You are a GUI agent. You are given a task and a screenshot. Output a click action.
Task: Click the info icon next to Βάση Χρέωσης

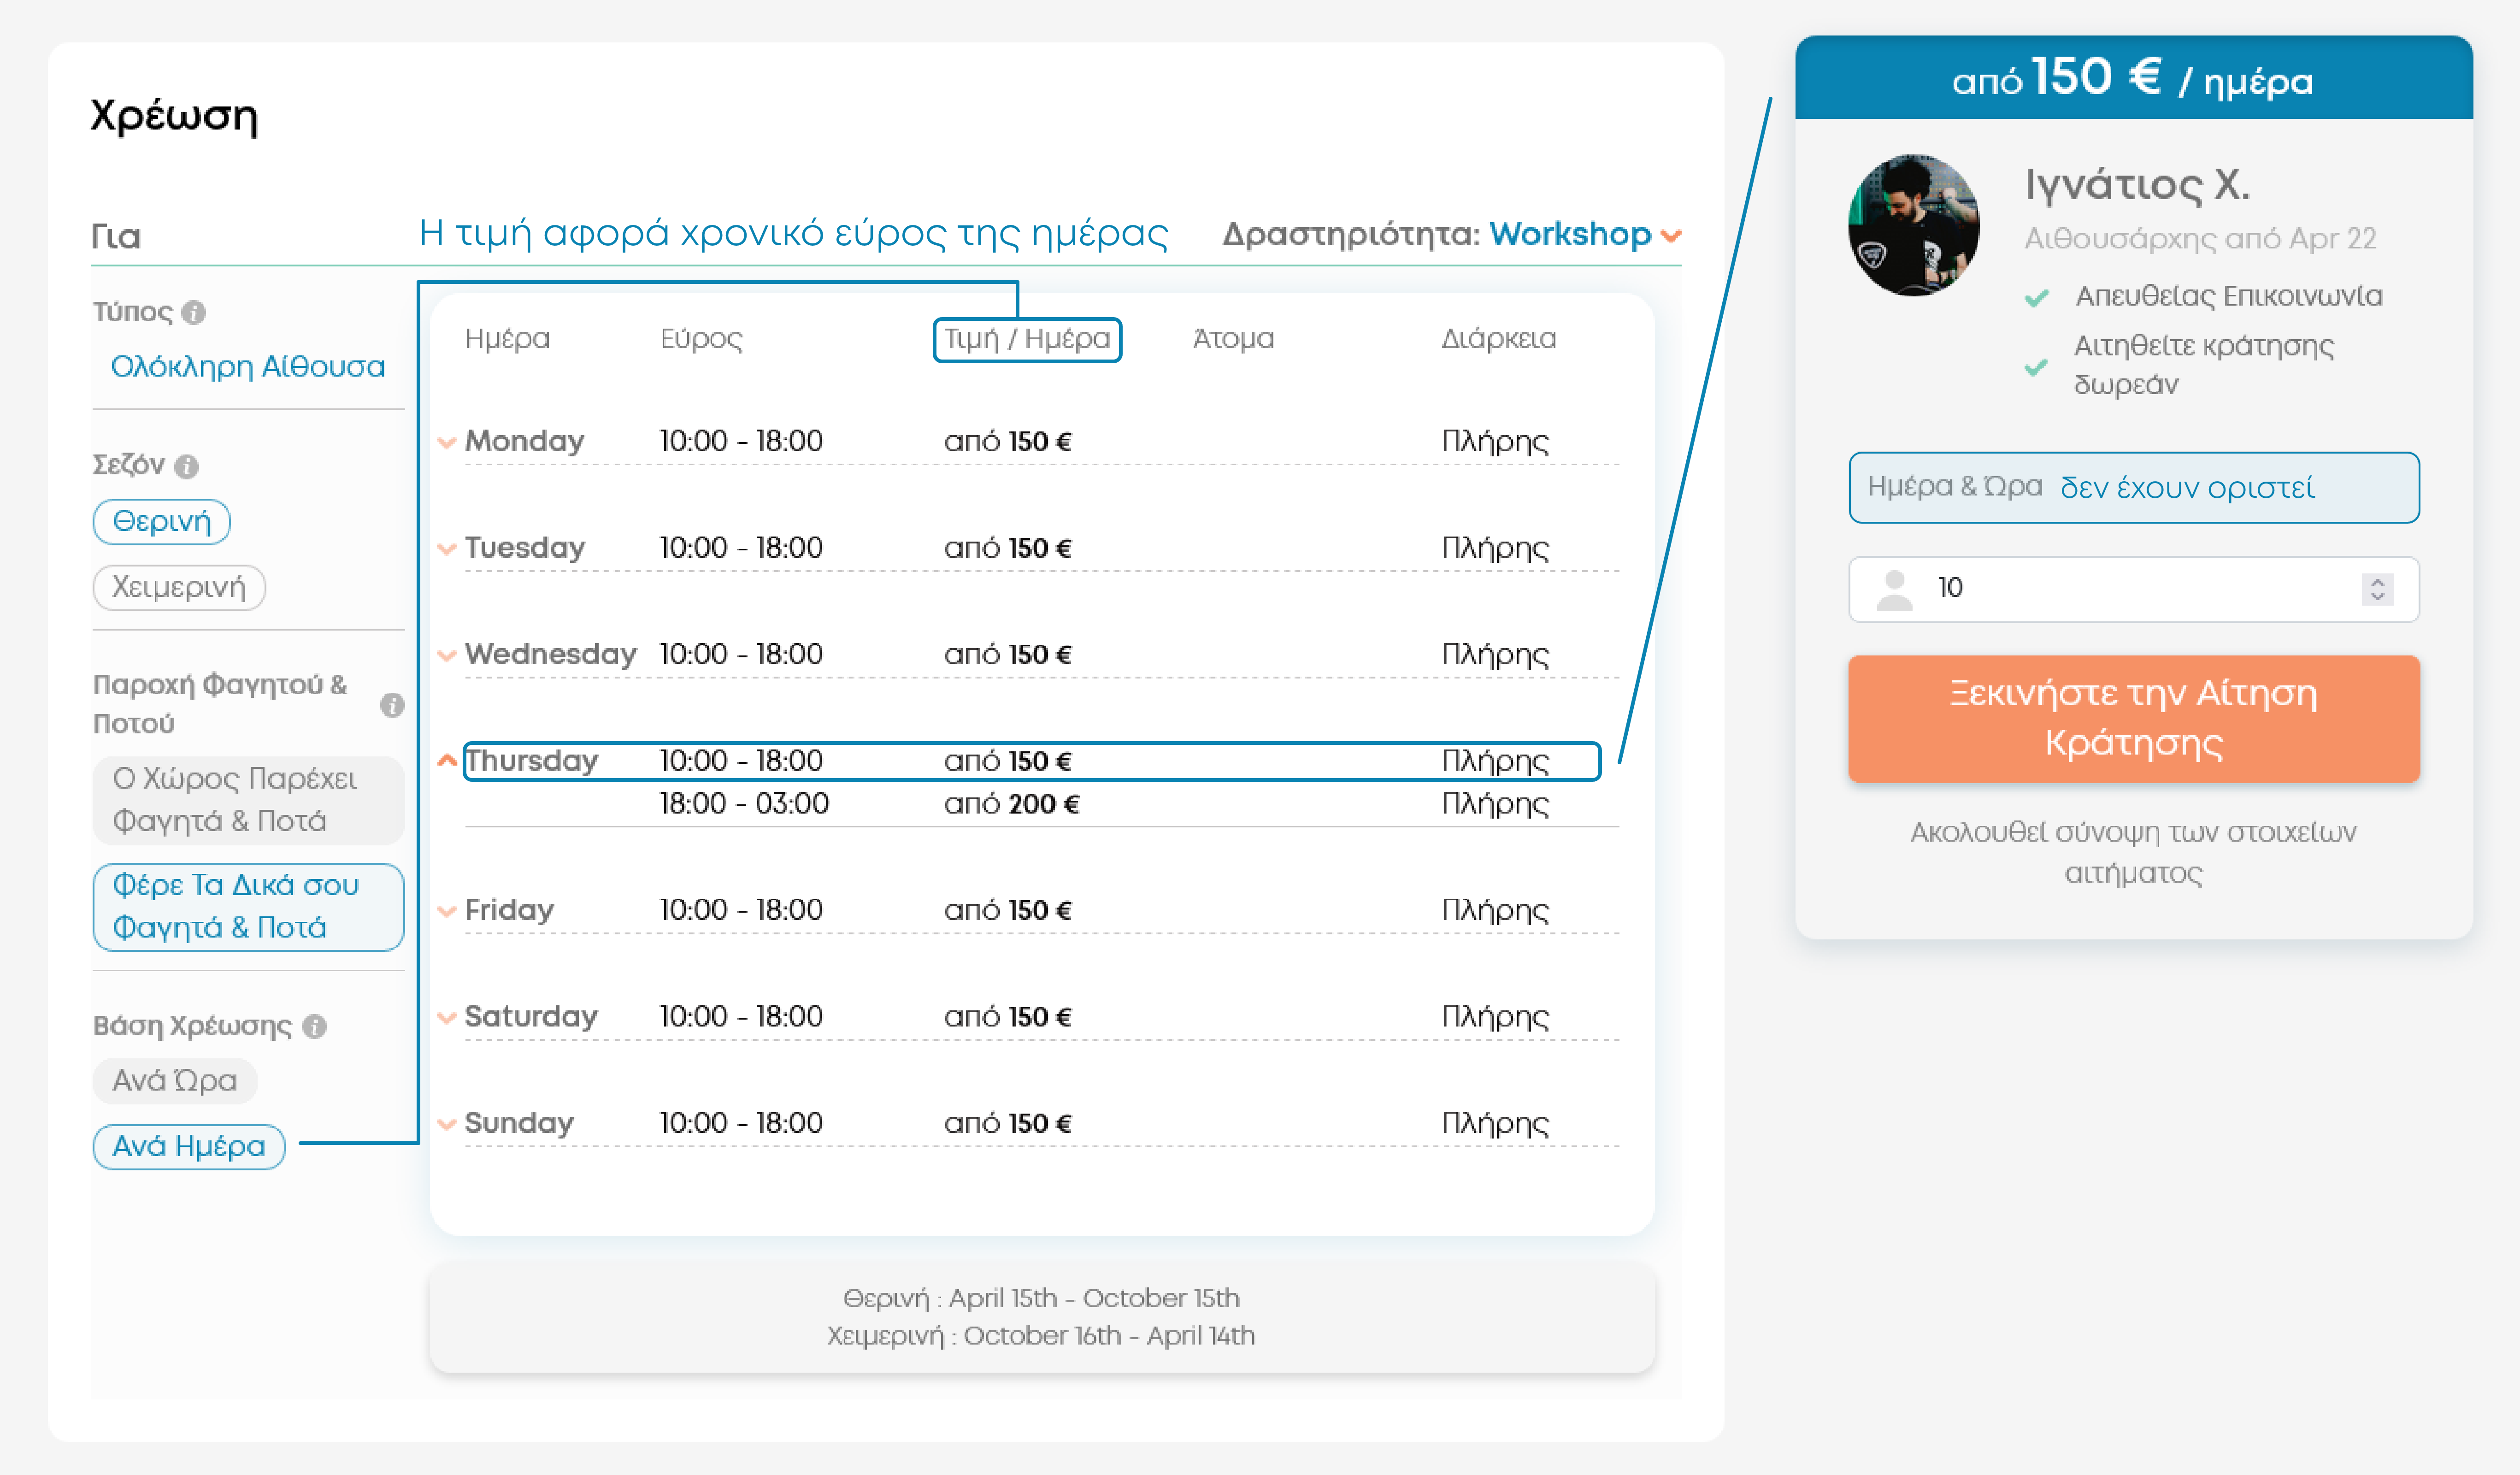tap(314, 1027)
